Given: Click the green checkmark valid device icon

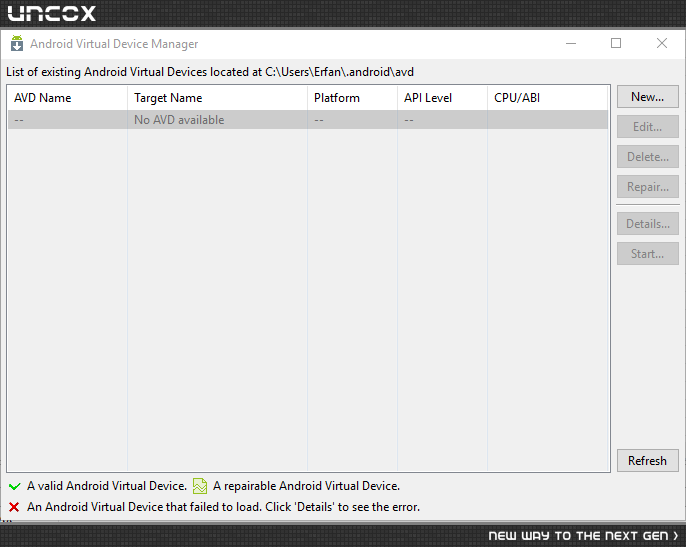Looking at the screenshot, I should 14,486.
